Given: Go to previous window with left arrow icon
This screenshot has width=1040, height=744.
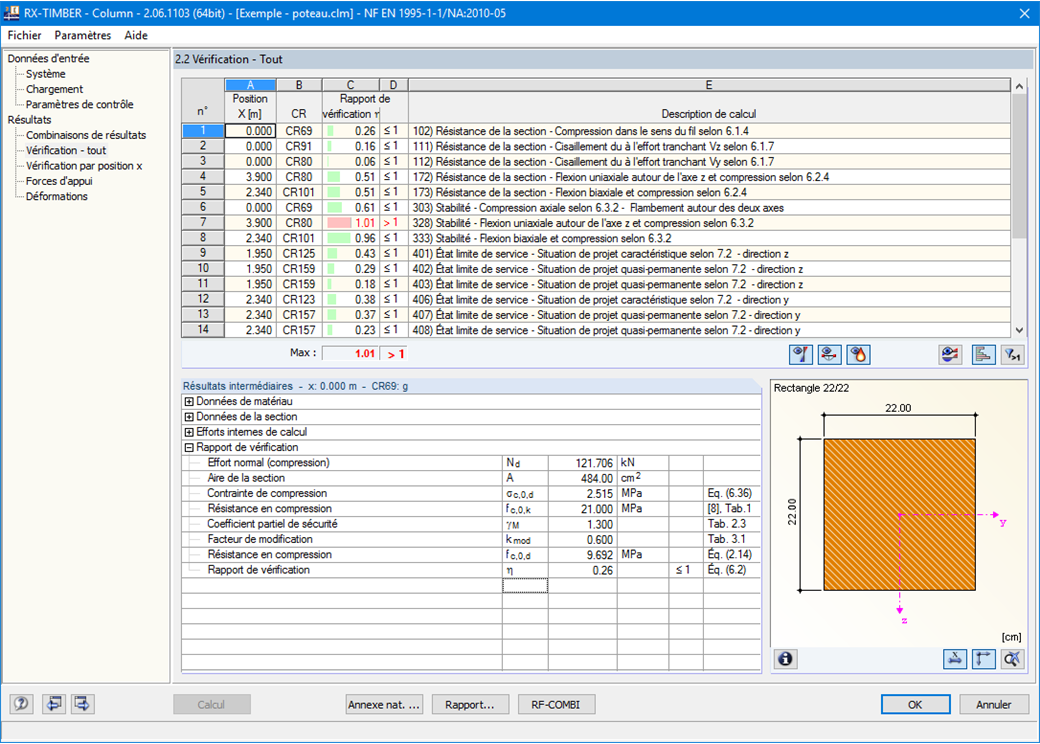Looking at the screenshot, I should (x=54, y=704).
